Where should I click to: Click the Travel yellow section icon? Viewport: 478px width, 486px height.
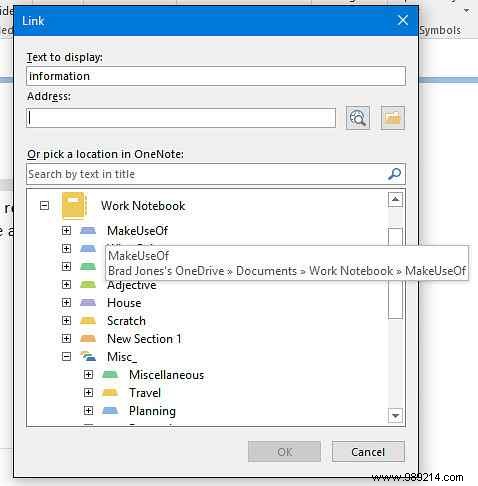(x=110, y=392)
